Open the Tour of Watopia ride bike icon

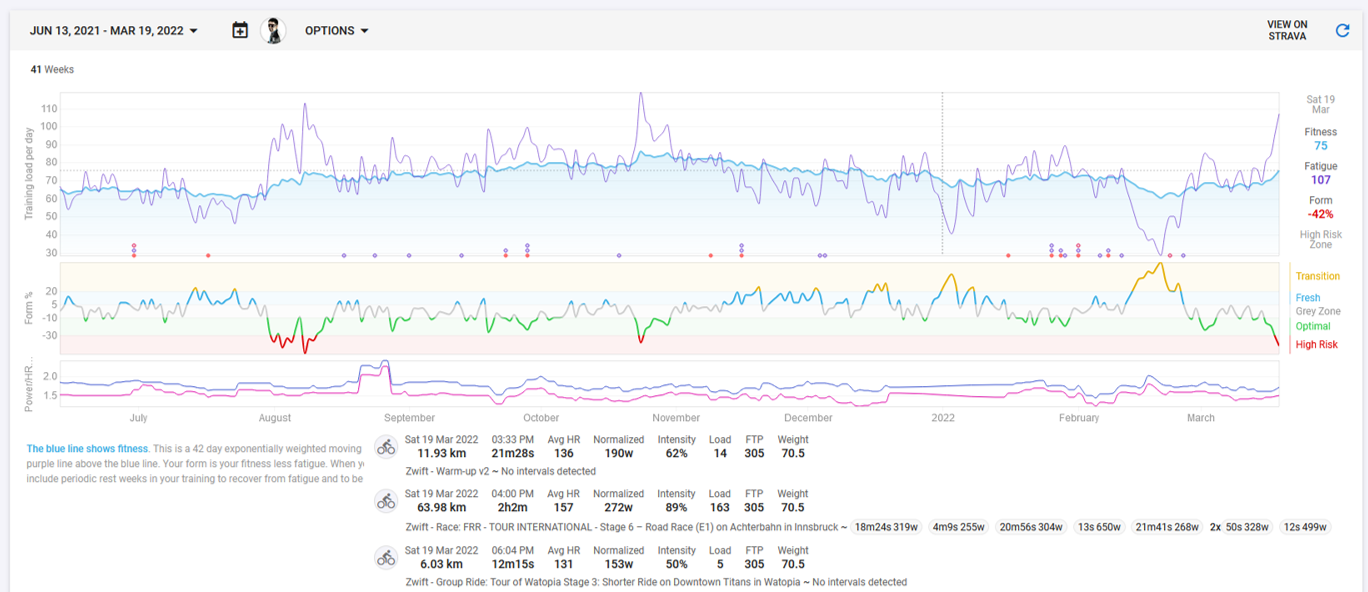pos(386,557)
